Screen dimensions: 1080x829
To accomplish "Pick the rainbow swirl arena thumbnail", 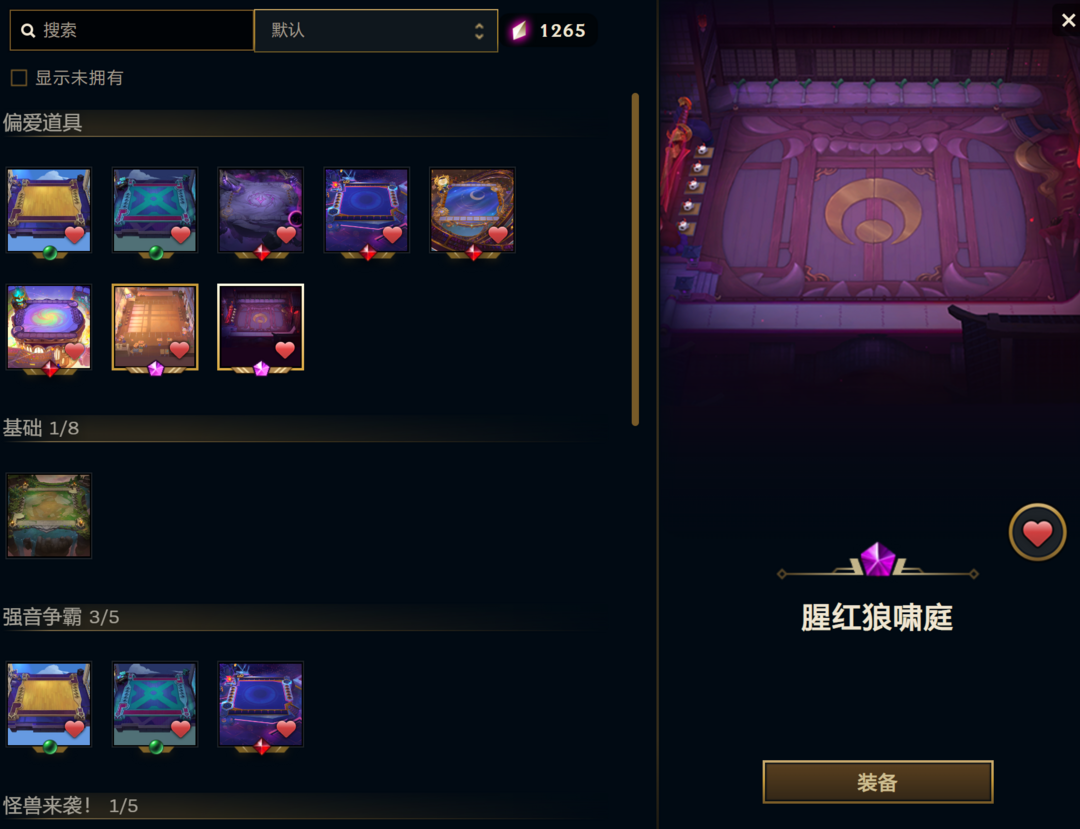I will point(49,327).
